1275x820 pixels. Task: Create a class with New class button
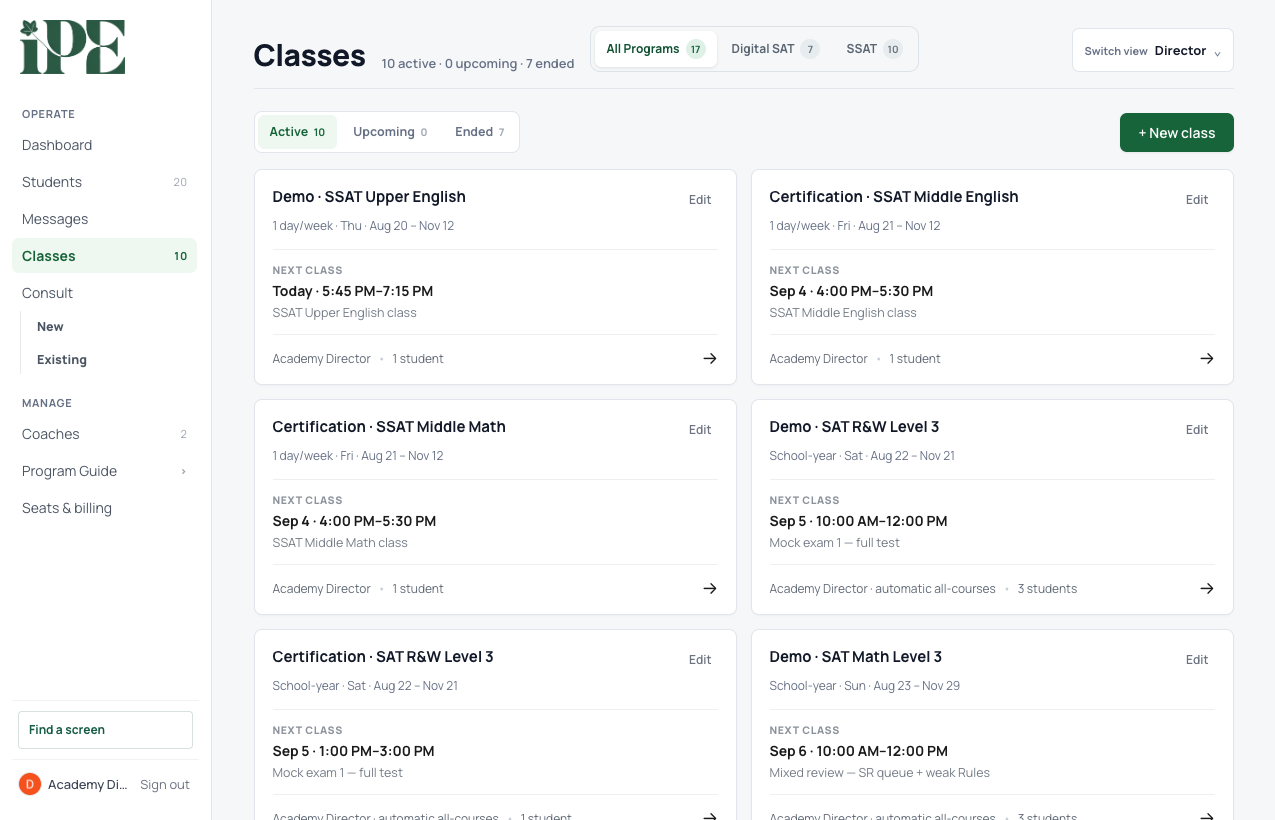point(1177,133)
